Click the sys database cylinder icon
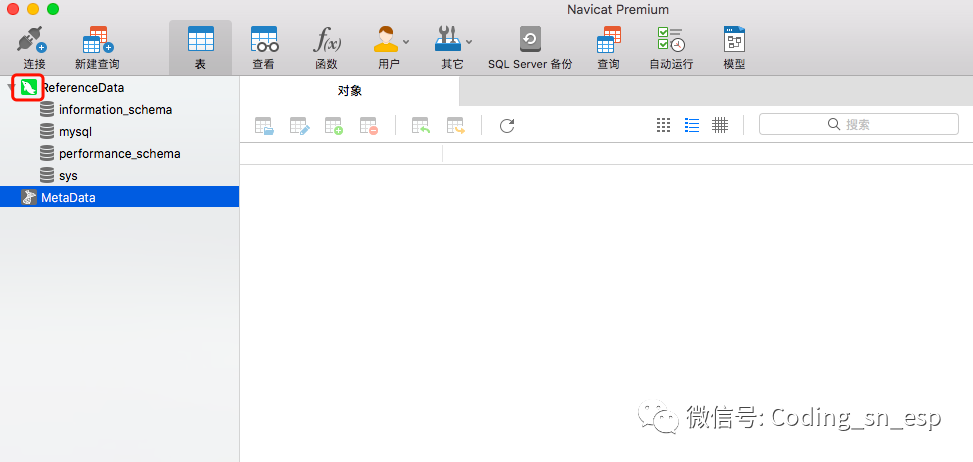Viewport: 973px width, 462px height. (x=47, y=175)
